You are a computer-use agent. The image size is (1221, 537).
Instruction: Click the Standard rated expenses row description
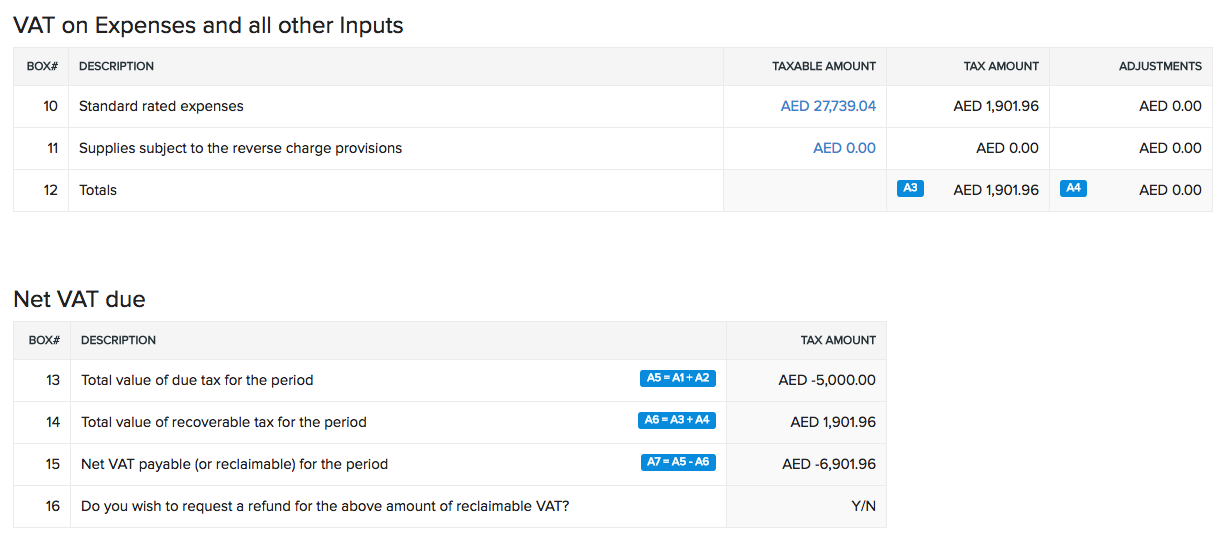click(x=161, y=106)
